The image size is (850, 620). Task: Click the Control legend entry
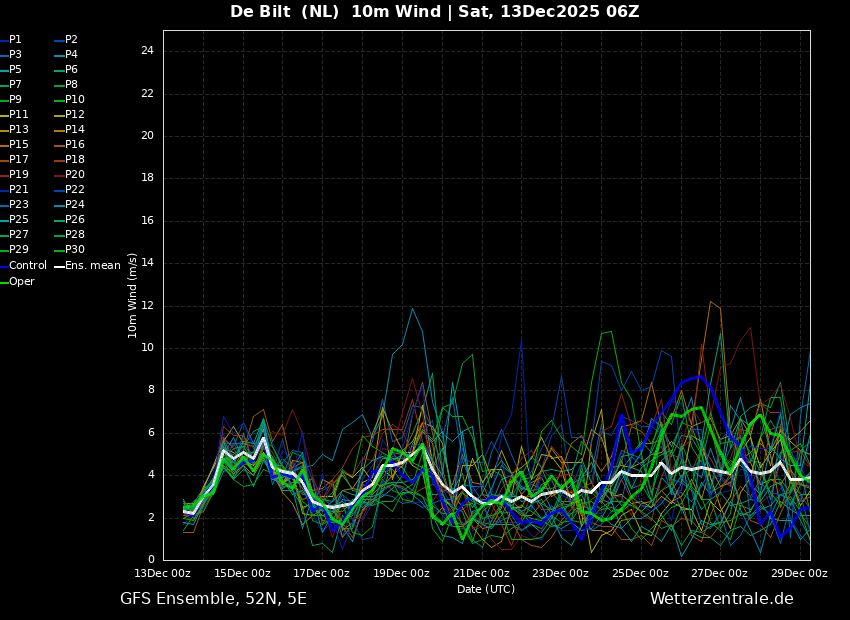[x=28, y=266]
